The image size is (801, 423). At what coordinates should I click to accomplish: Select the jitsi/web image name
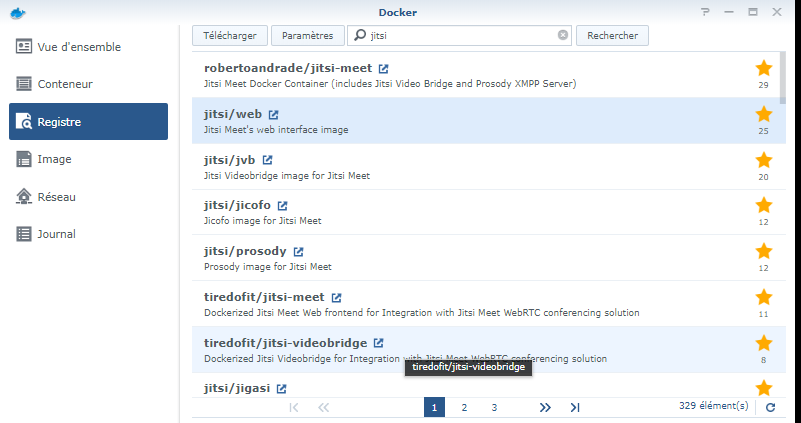(233, 114)
